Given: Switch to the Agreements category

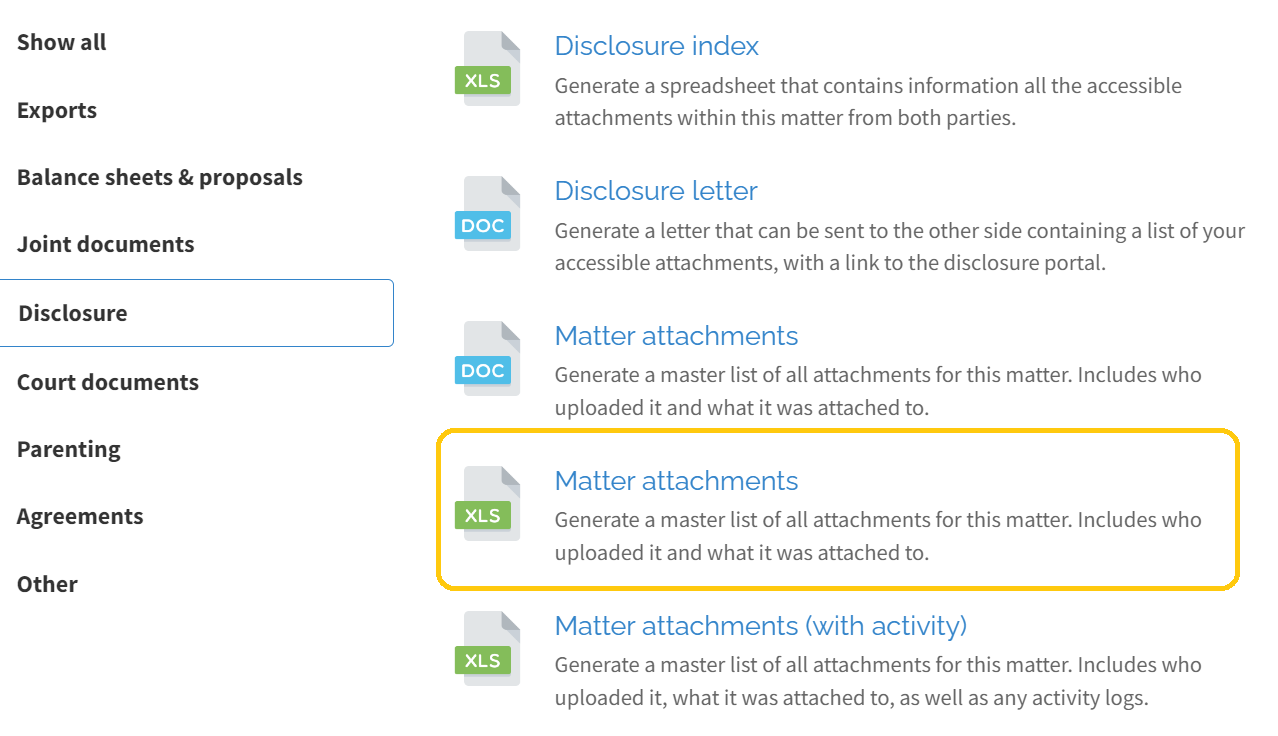Looking at the screenshot, I should click(80, 517).
